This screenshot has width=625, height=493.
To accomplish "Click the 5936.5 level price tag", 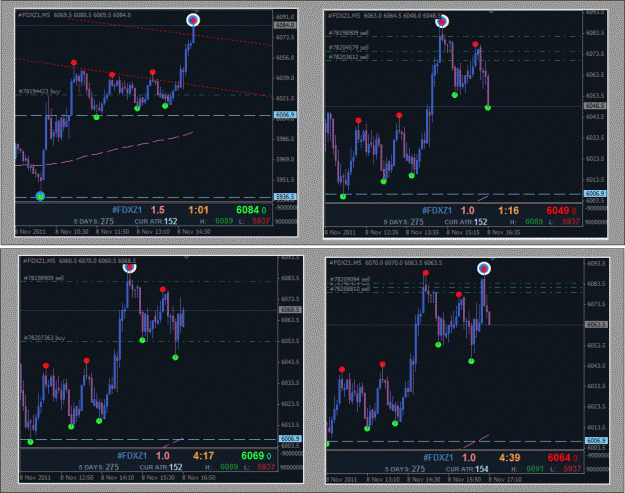I will tap(285, 196).
